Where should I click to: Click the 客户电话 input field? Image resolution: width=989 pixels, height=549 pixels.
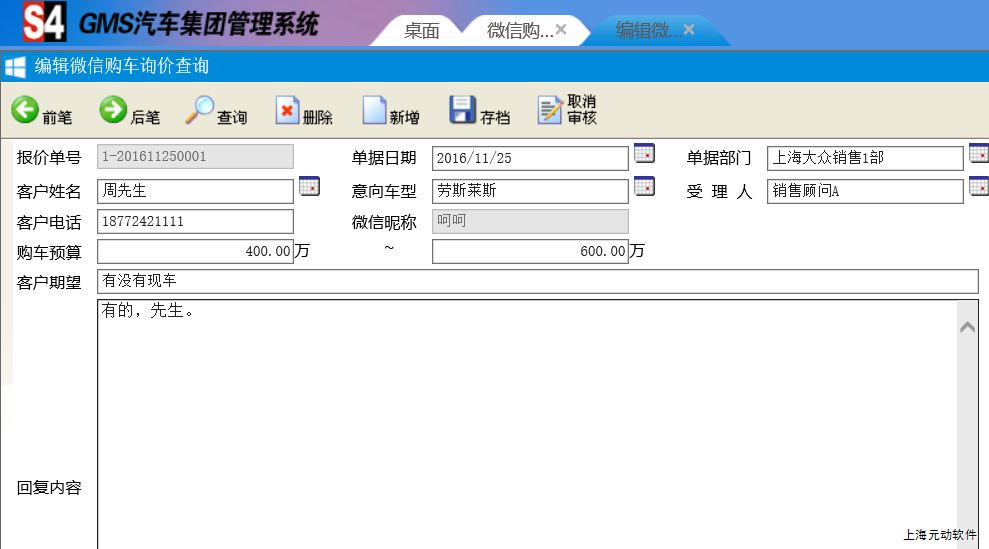pyautogui.click(x=195, y=221)
